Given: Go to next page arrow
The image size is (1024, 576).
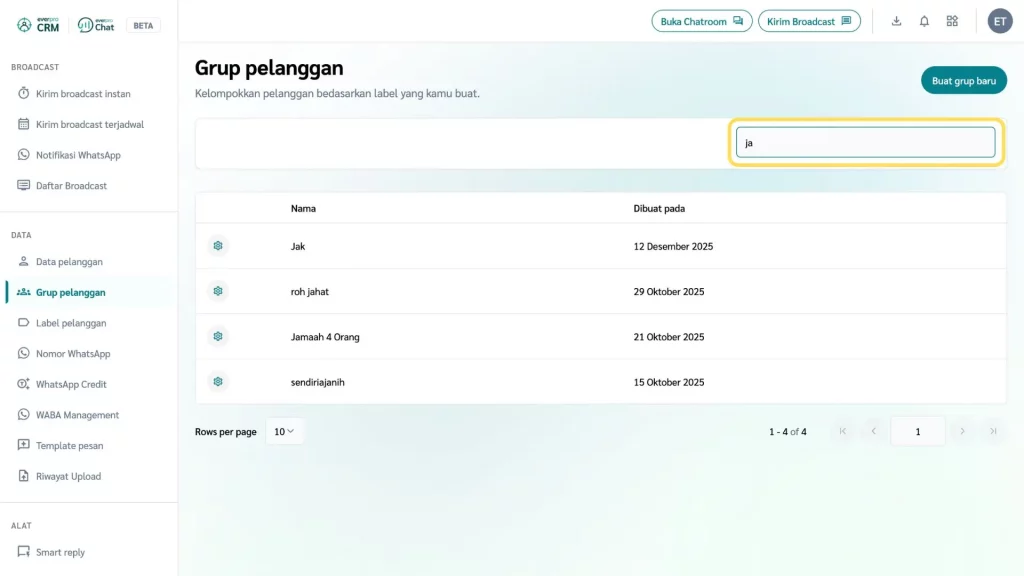Looking at the screenshot, I should [962, 432].
